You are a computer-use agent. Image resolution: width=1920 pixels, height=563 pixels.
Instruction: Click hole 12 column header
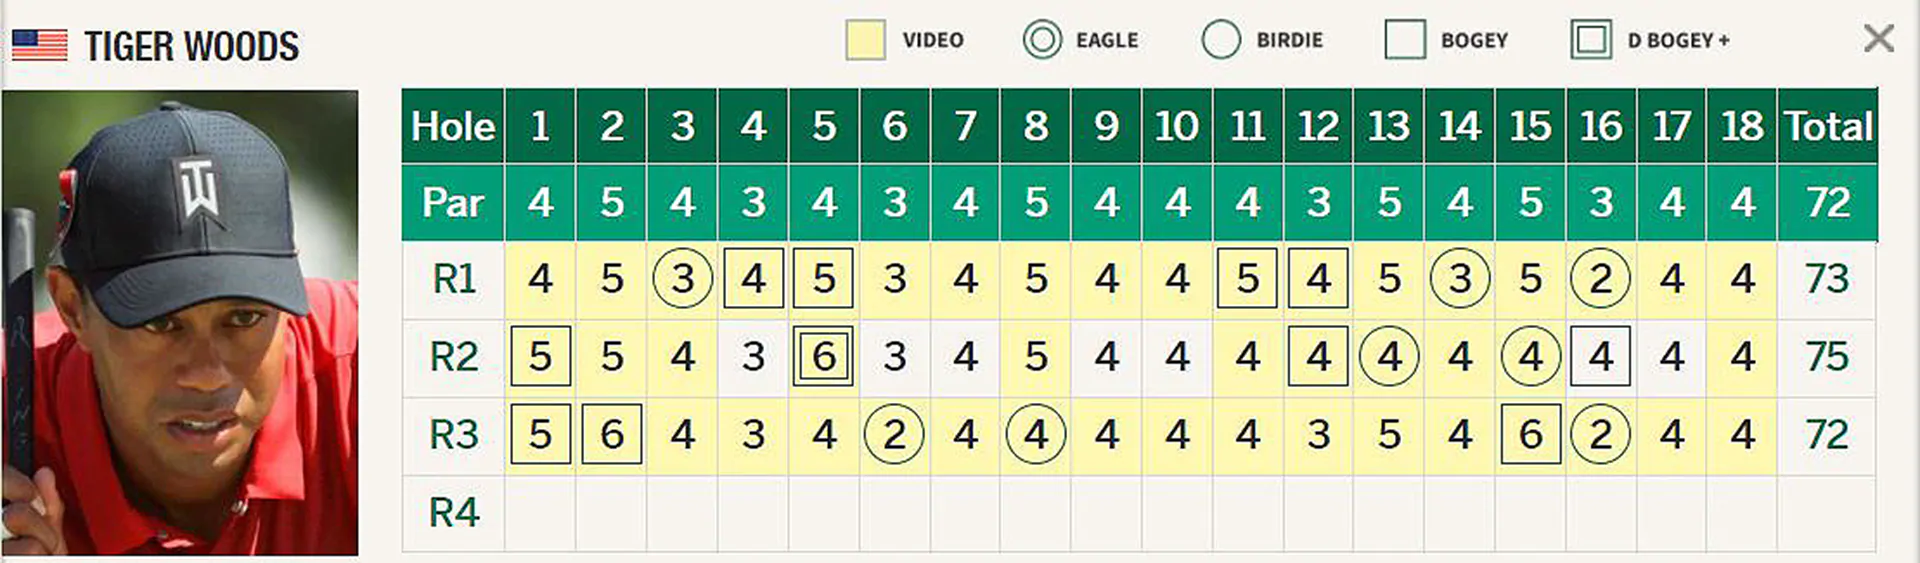tap(1318, 126)
